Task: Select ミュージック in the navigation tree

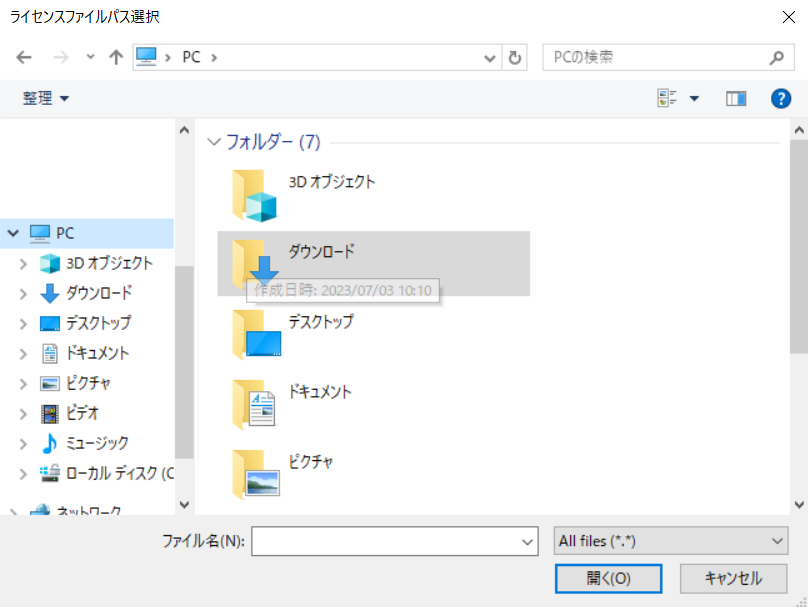Action: (96, 443)
